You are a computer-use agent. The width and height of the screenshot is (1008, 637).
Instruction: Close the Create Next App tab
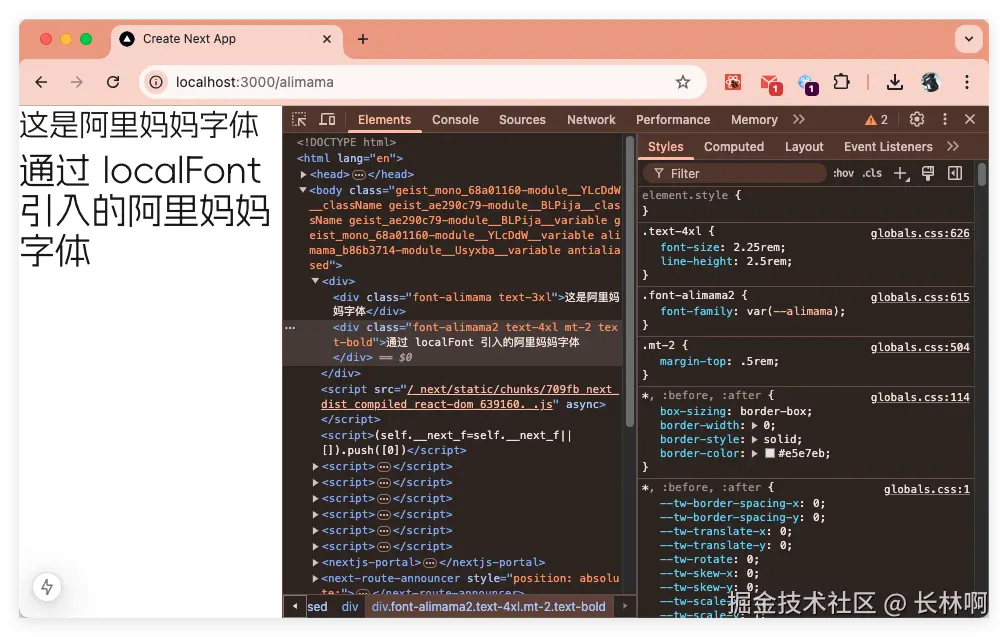point(327,39)
